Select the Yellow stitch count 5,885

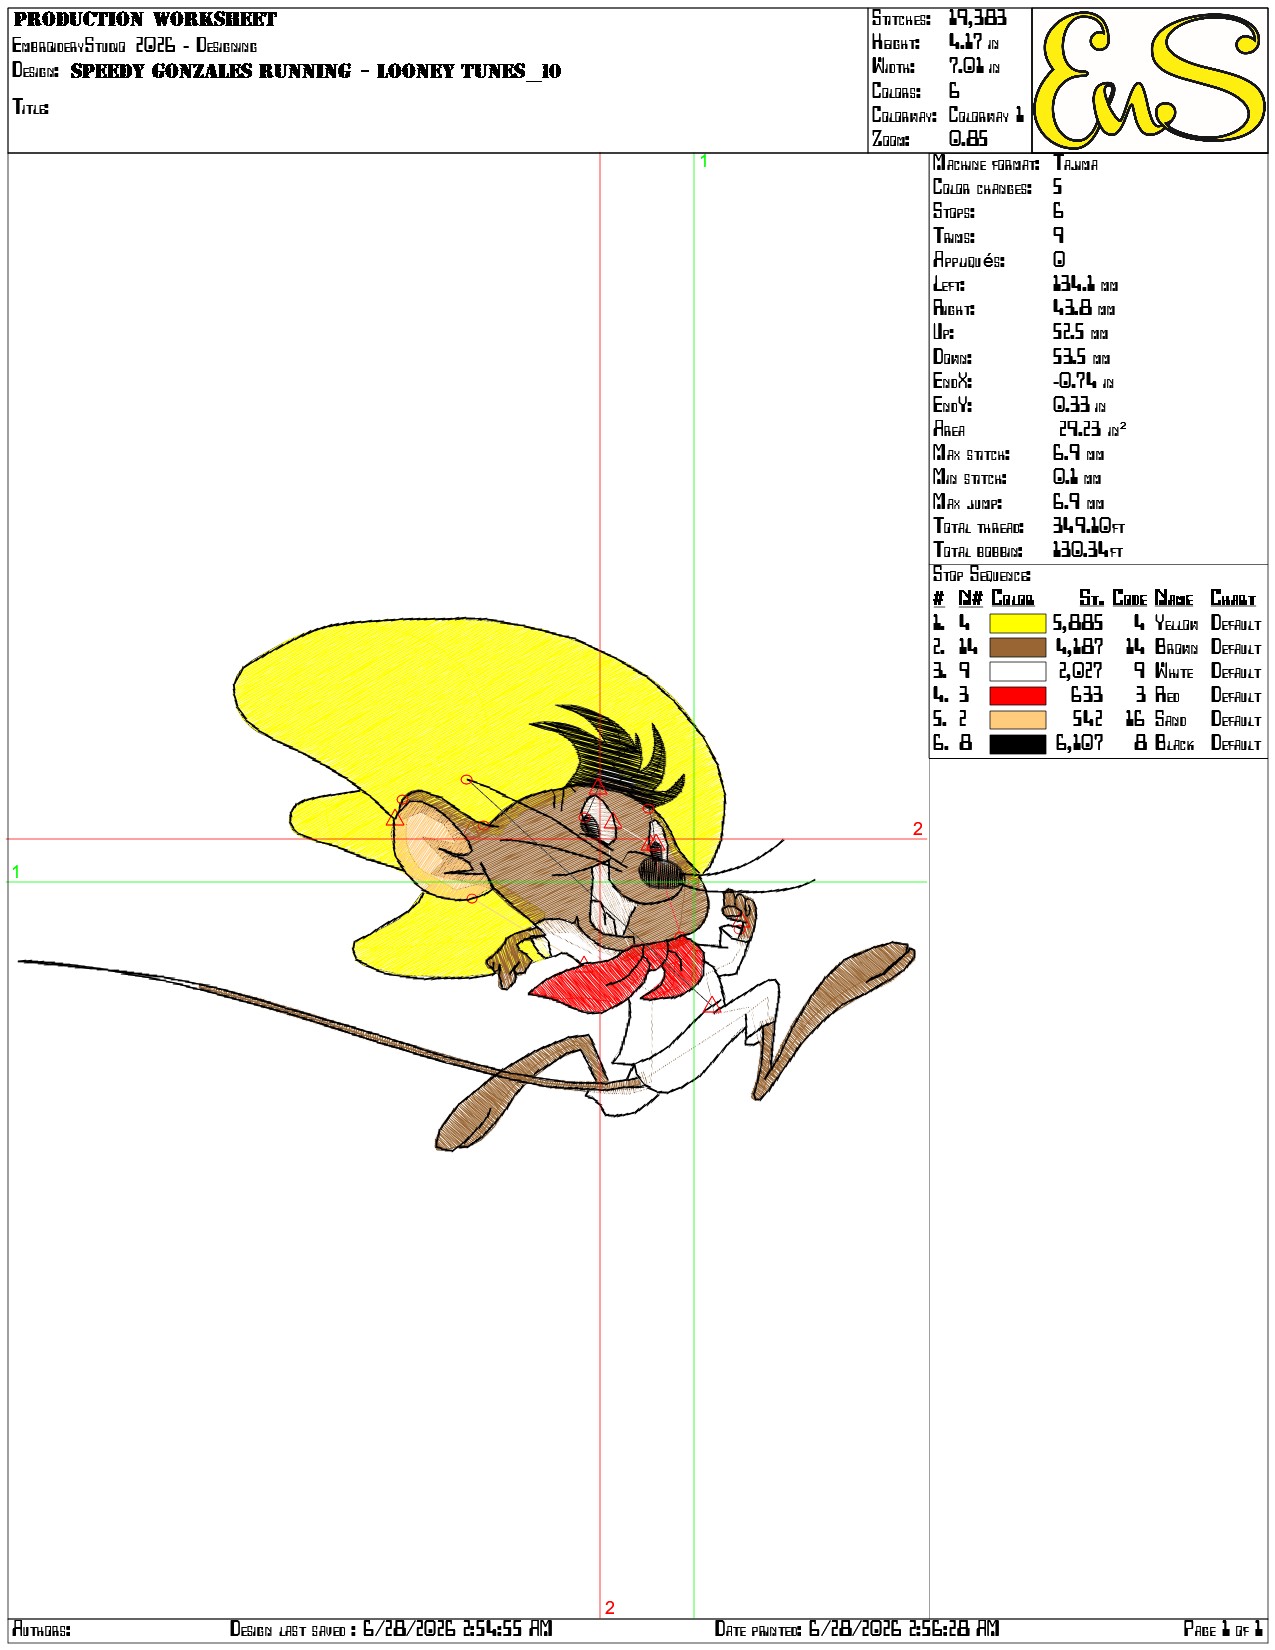[x=1078, y=623]
